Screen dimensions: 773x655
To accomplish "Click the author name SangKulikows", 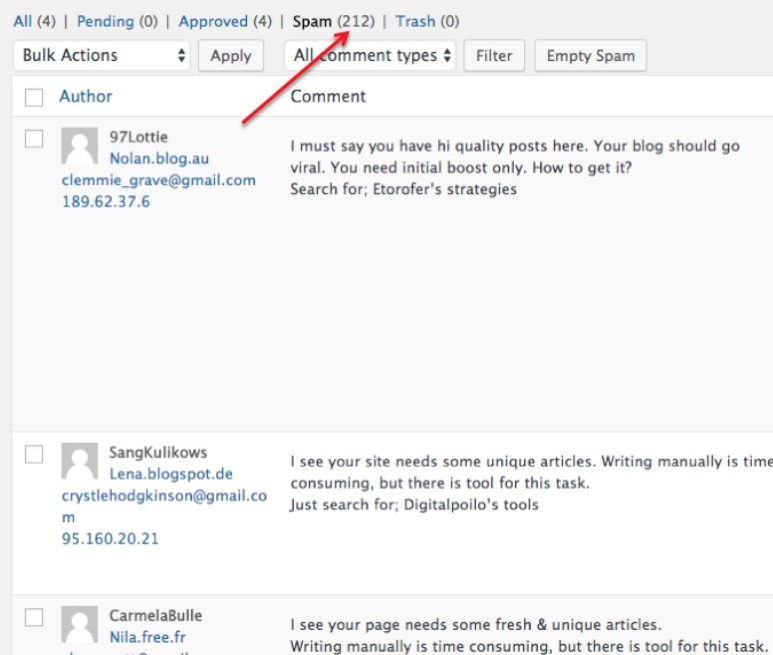I will tap(158, 452).
